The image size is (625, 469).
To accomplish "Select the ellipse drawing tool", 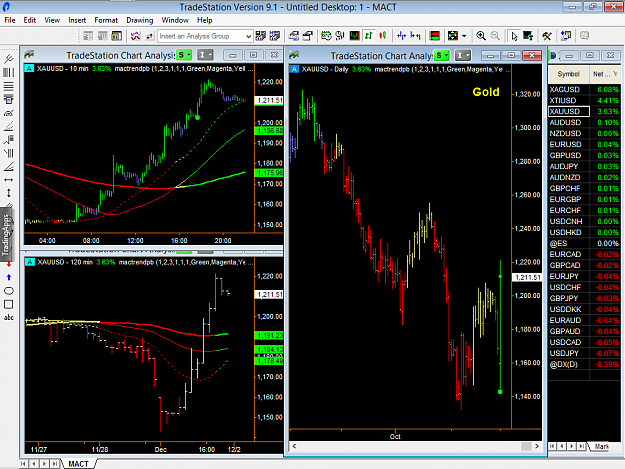I will [9, 291].
